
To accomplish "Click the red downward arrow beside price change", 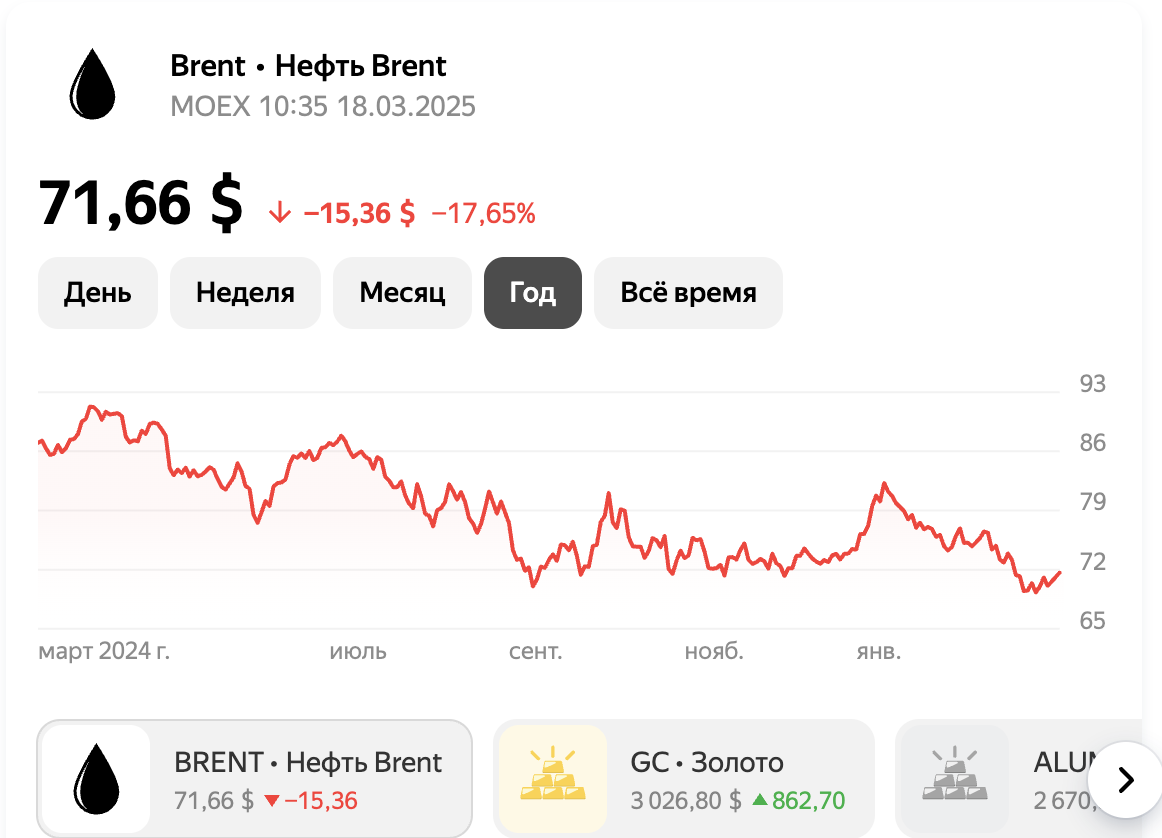I will [x=277, y=212].
